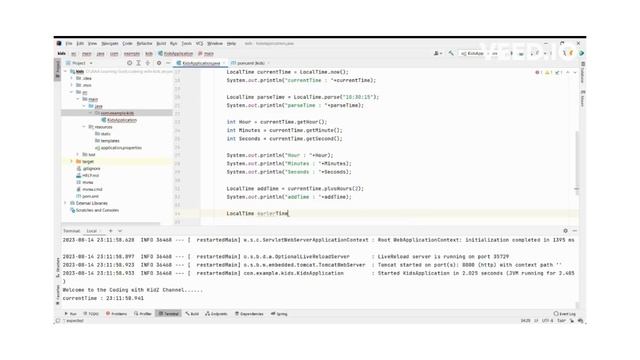Image resolution: width=640 pixels, height=360 pixels.
Task: Open the Edit menu
Action: point(80,43)
